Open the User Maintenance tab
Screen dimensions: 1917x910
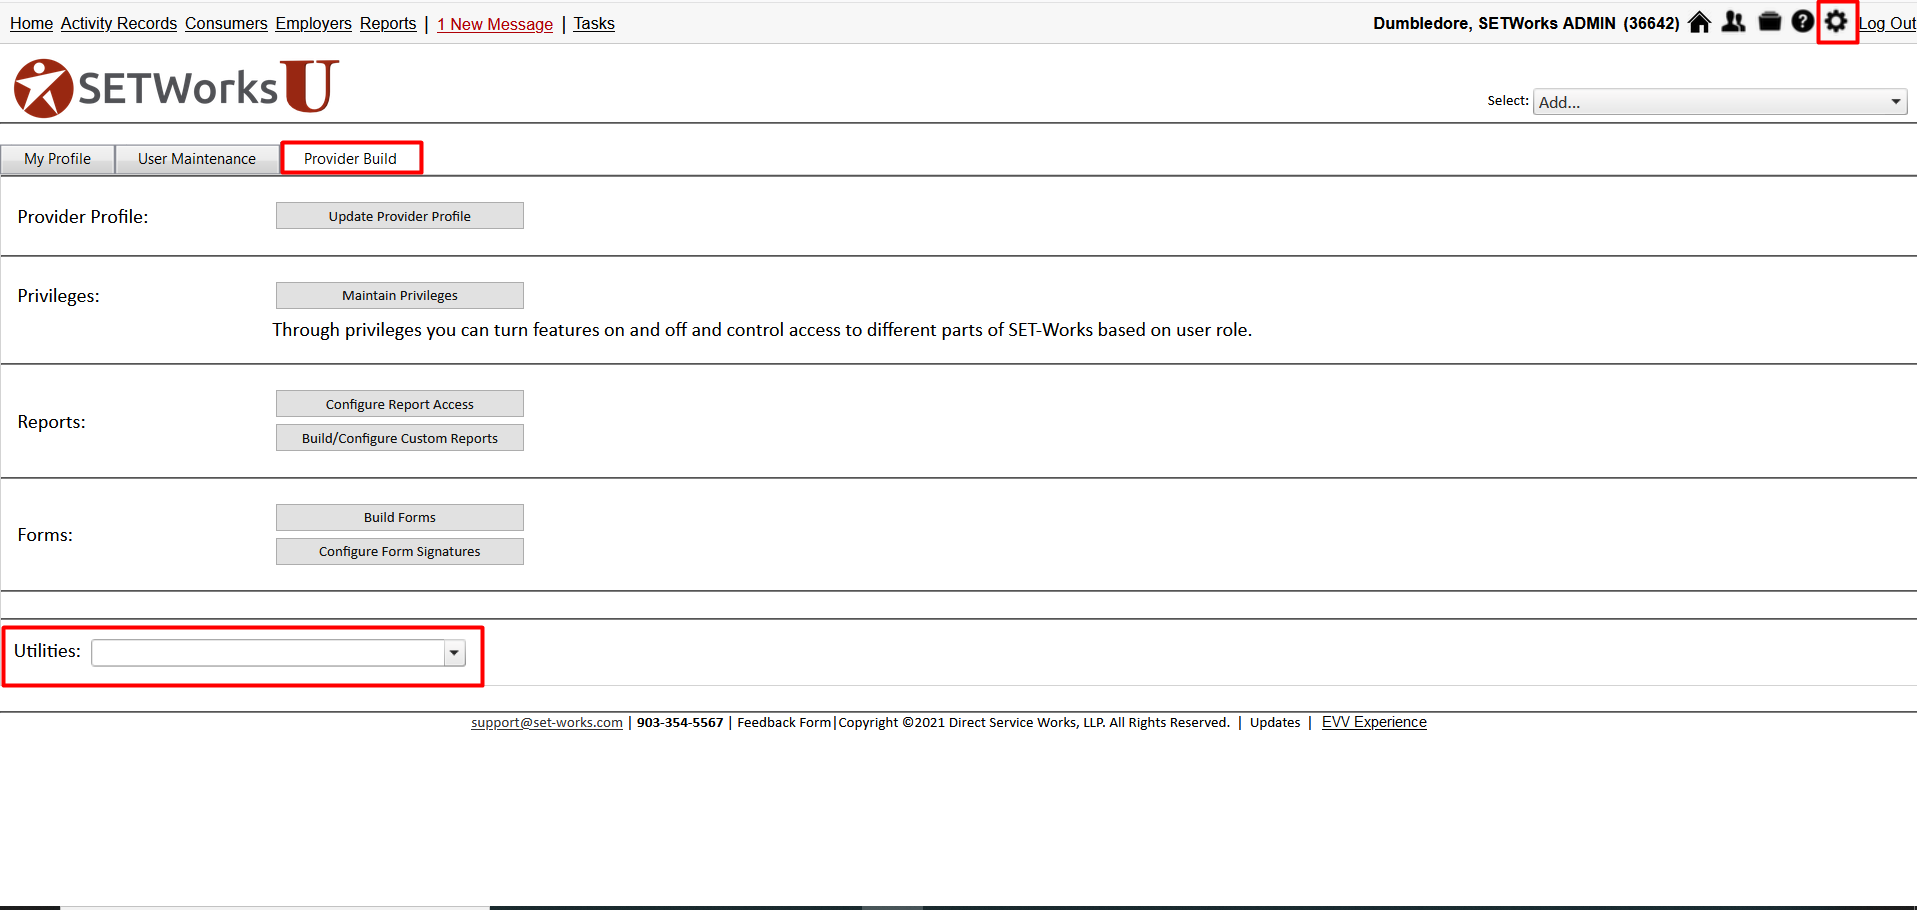tap(197, 159)
